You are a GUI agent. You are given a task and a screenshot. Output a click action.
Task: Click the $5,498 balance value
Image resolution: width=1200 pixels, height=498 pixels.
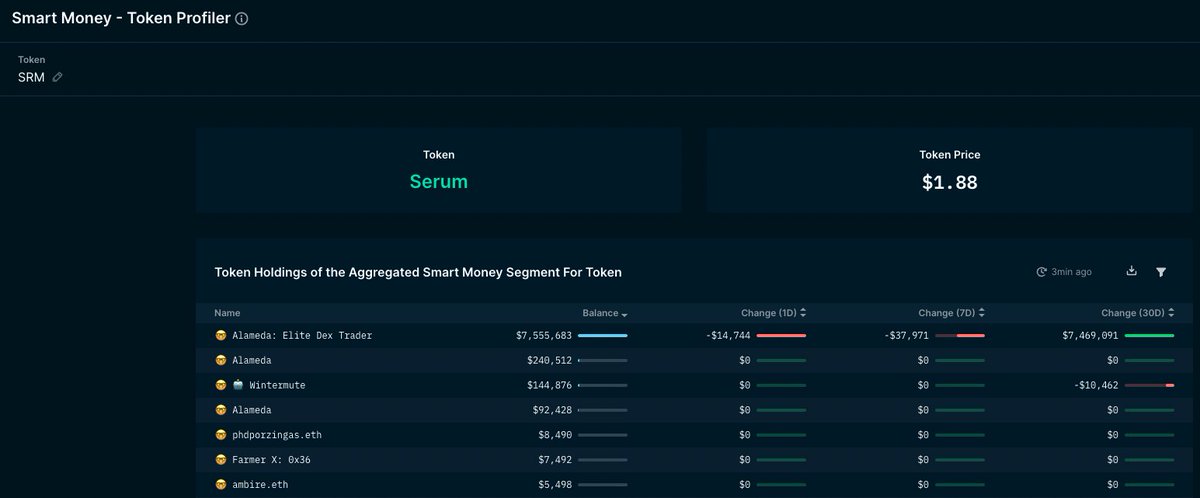pyautogui.click(x=555, y=485)
